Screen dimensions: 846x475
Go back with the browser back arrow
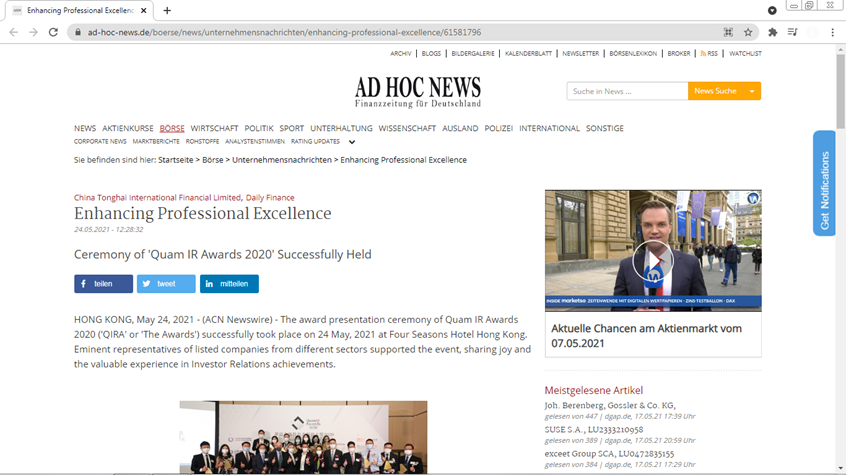[13, 32]
